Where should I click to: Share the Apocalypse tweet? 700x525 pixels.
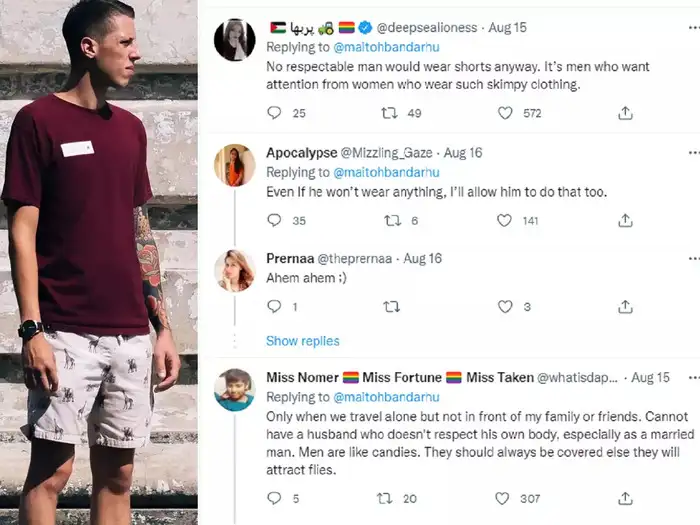coord(625,221)
